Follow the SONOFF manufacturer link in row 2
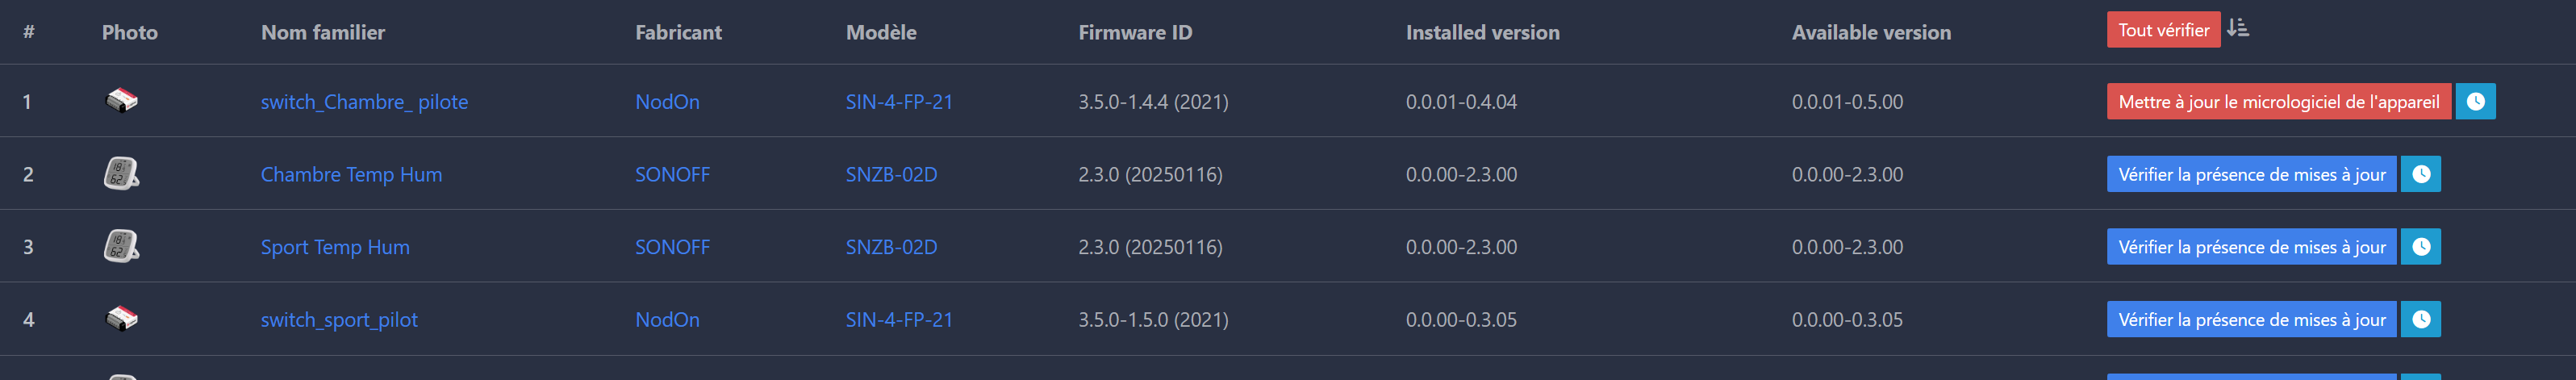Screen dimensions: 2576x380 point(672,174)
